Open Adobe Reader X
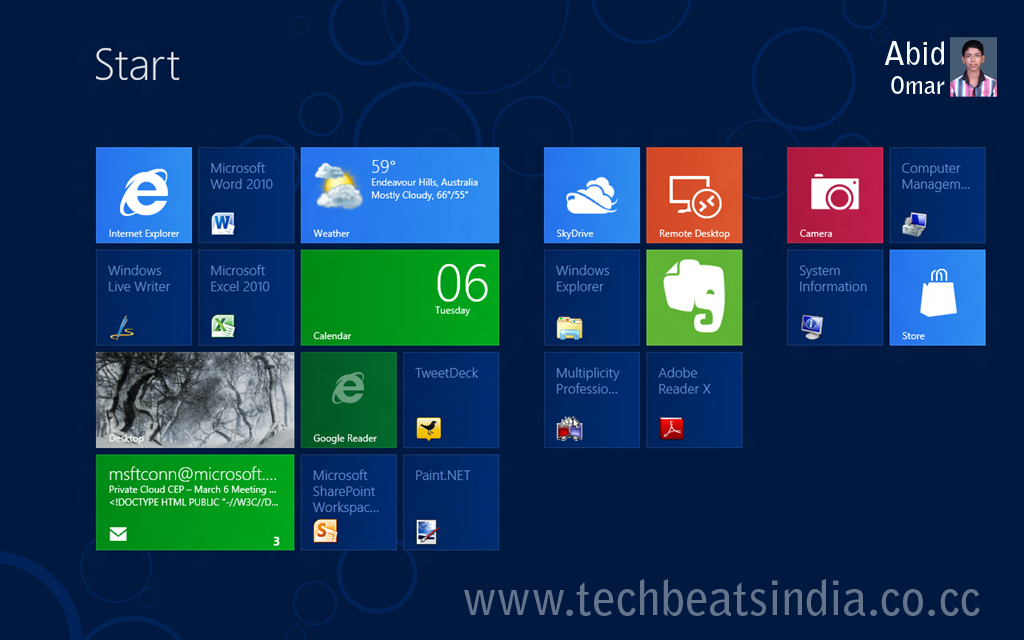 694,400
